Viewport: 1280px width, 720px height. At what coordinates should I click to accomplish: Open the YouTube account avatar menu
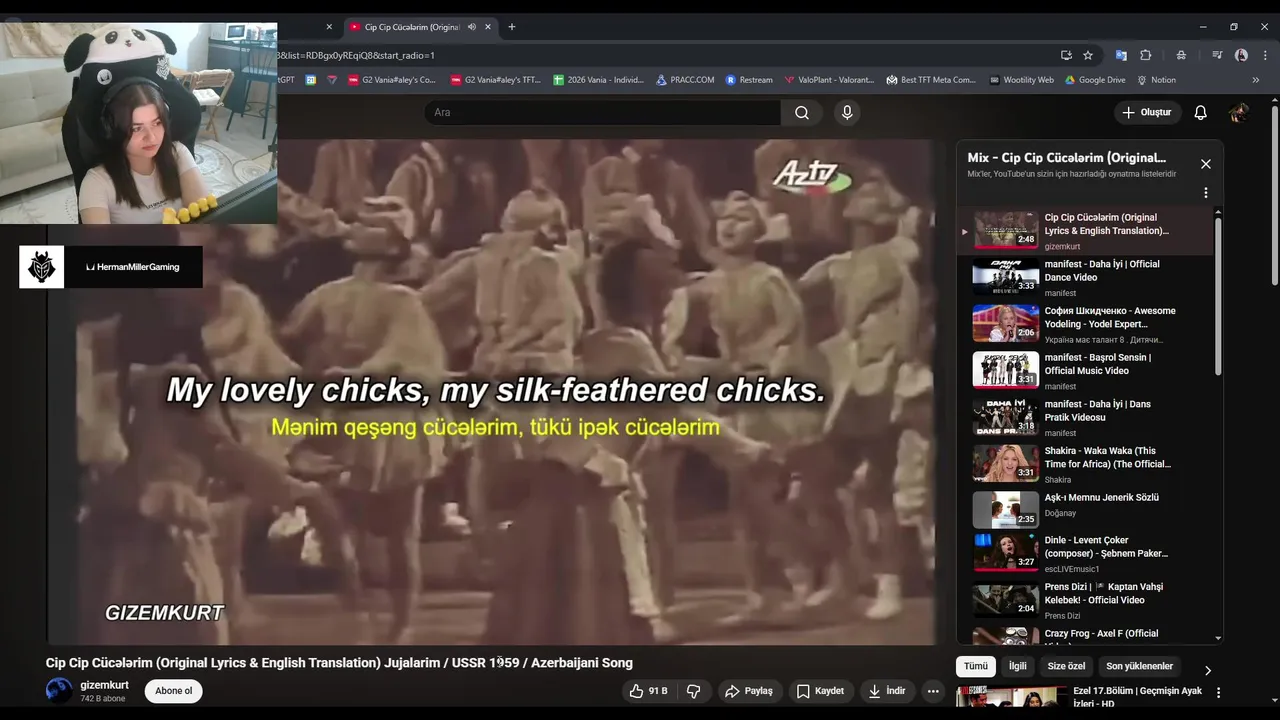click(1239, 113)
